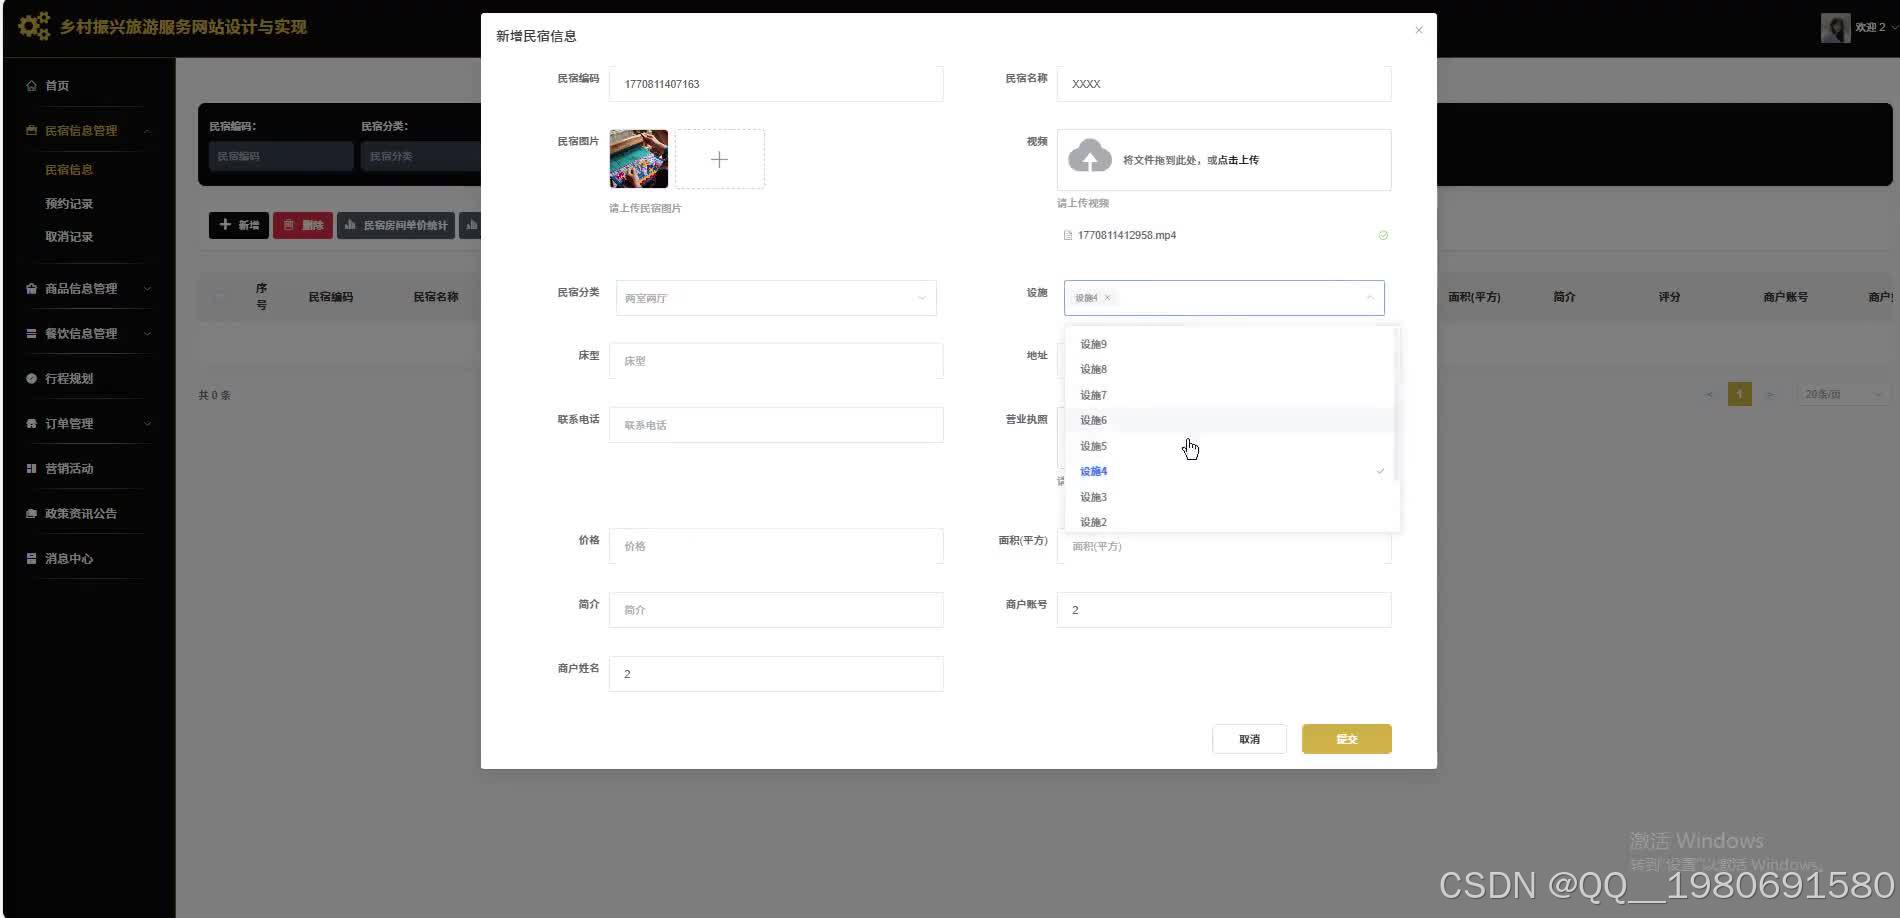
Task: Click the 行程规划 sidebar icon
Action: coord(31,379)
